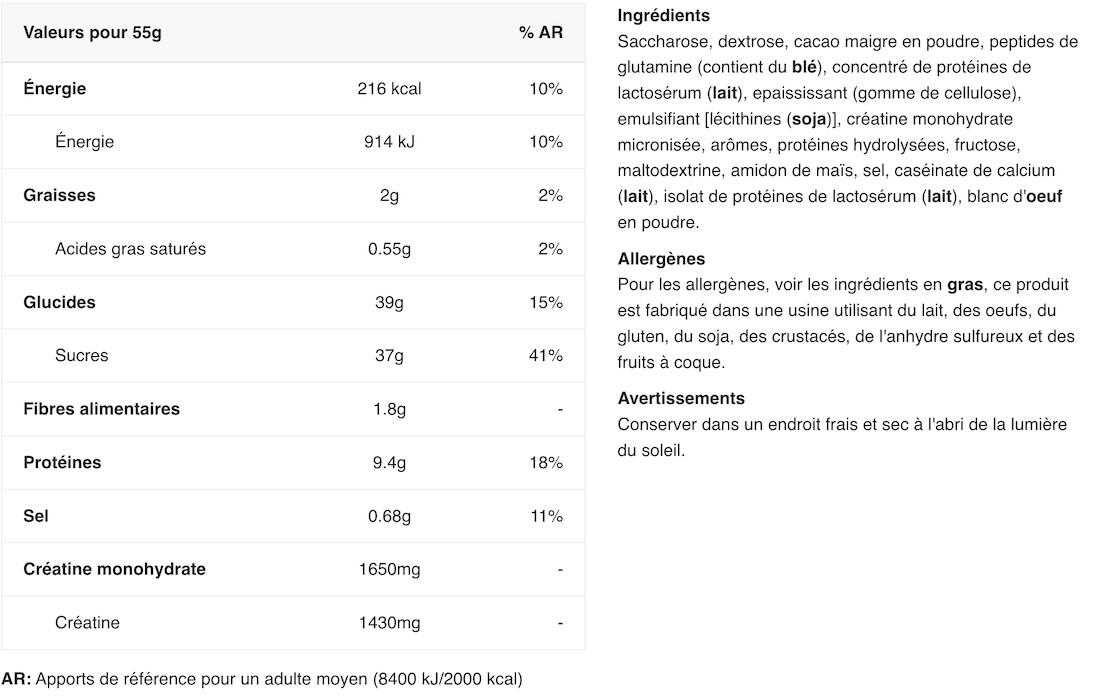Select the Graisses row label

click(x=59, y=195)
